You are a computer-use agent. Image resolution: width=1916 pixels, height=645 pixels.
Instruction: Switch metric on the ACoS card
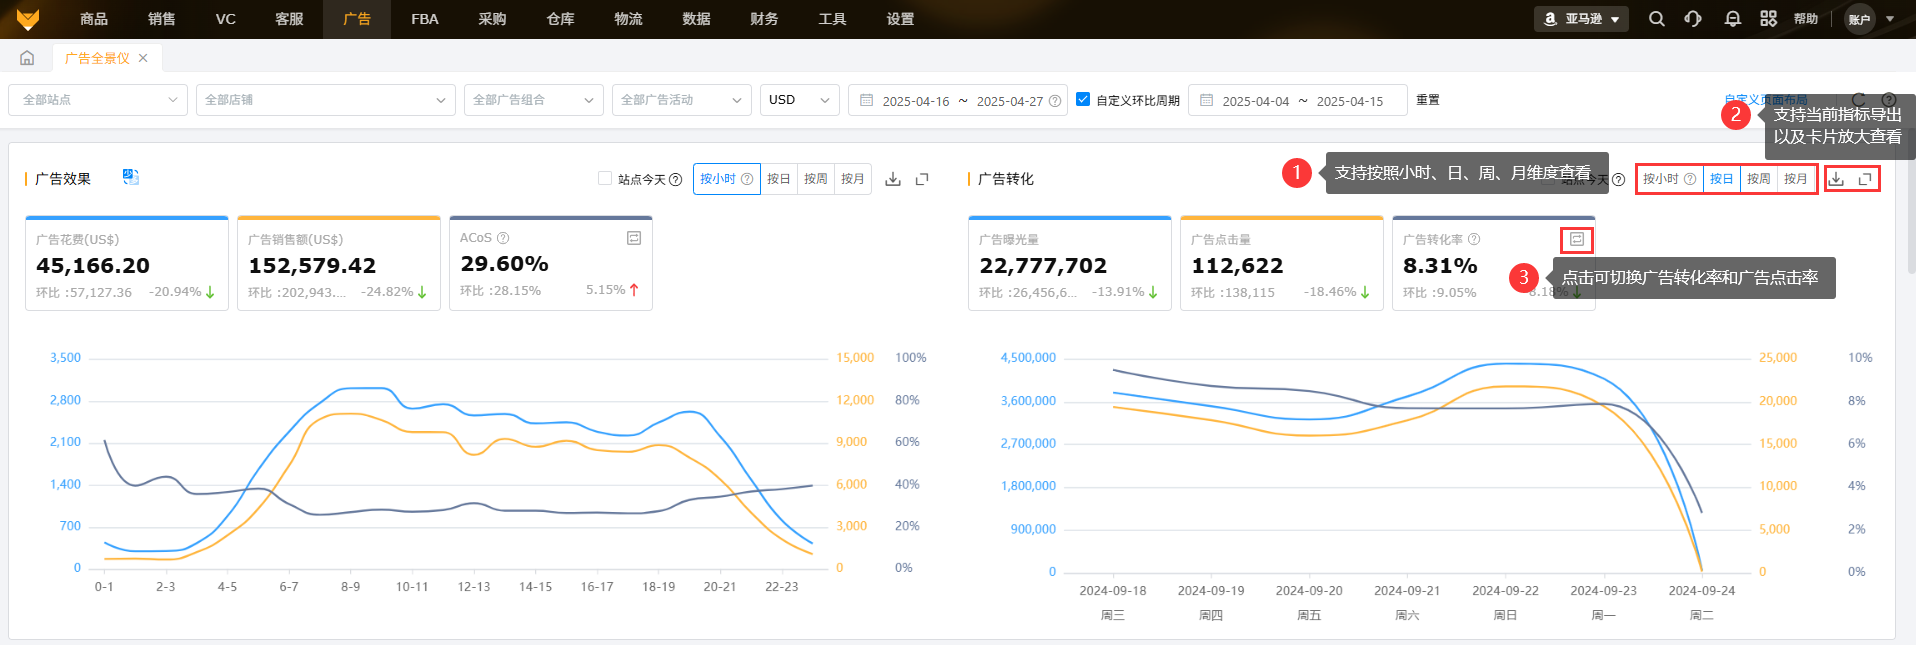coord(633,238)
